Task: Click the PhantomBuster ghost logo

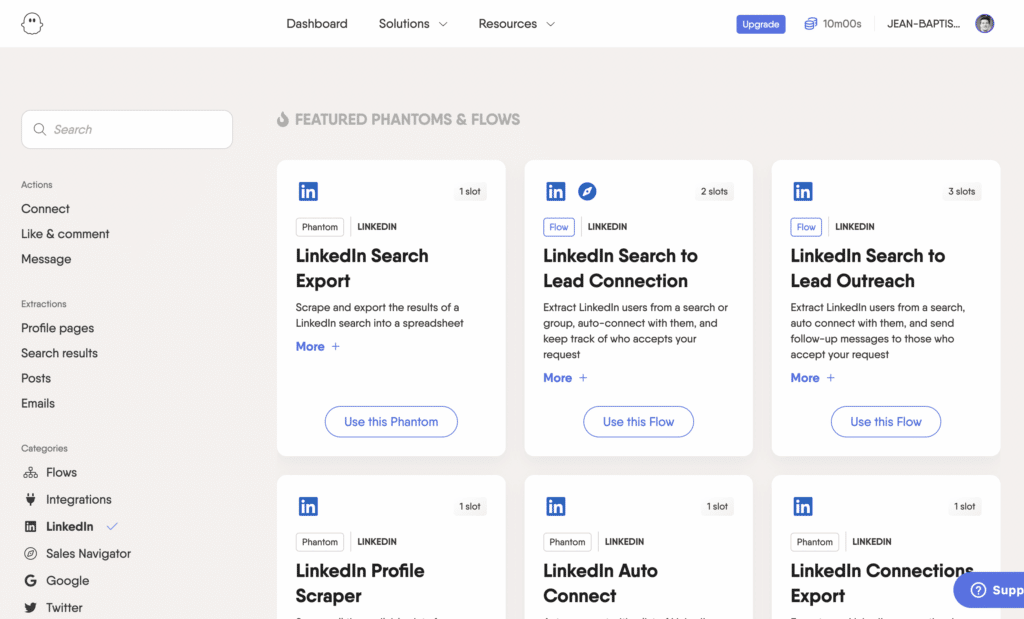Action: point(31,24)
